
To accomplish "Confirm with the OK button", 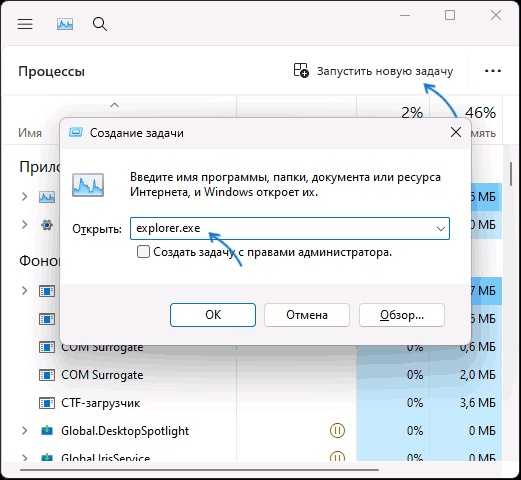I will pyautogui.click(x=213, y=315).
